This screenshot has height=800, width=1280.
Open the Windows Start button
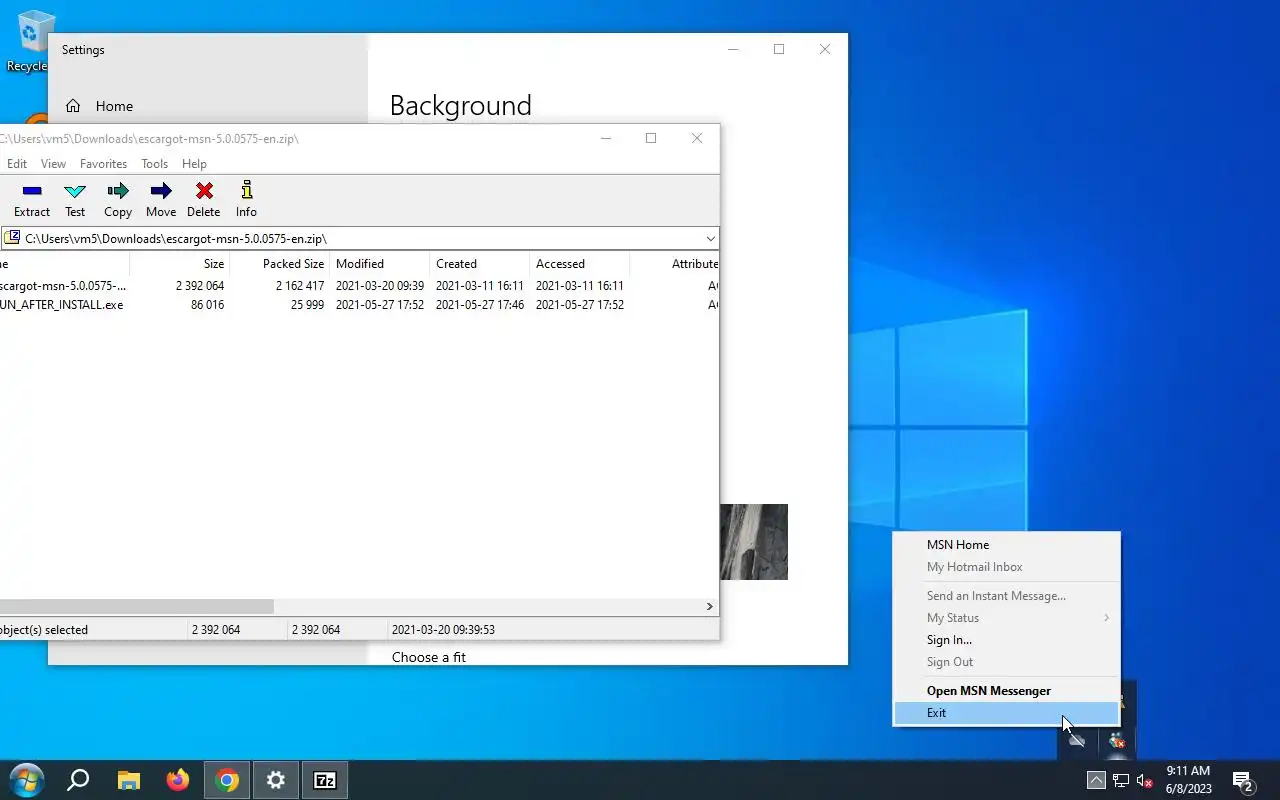26,780
